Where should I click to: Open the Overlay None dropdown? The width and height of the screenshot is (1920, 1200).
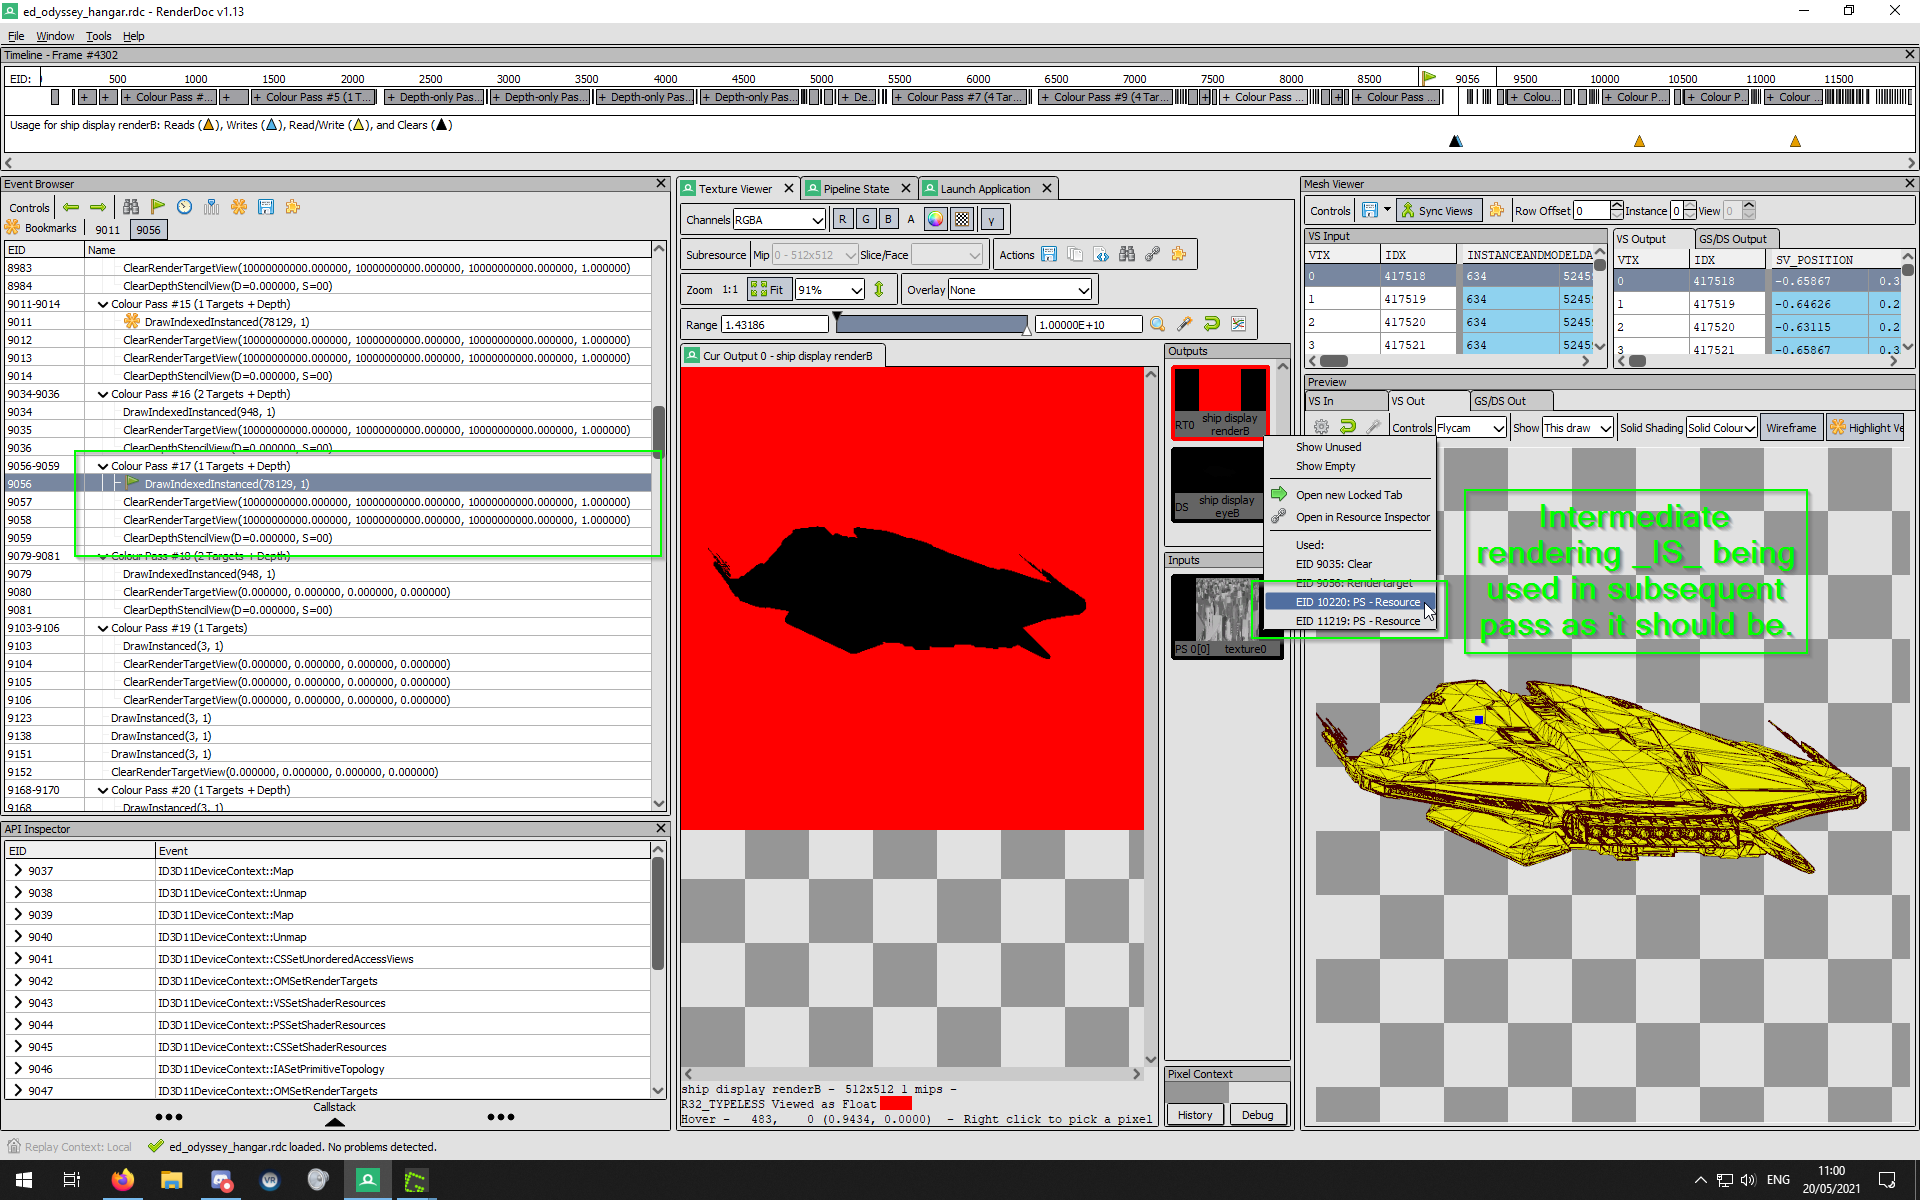(x=1019, y=290)
